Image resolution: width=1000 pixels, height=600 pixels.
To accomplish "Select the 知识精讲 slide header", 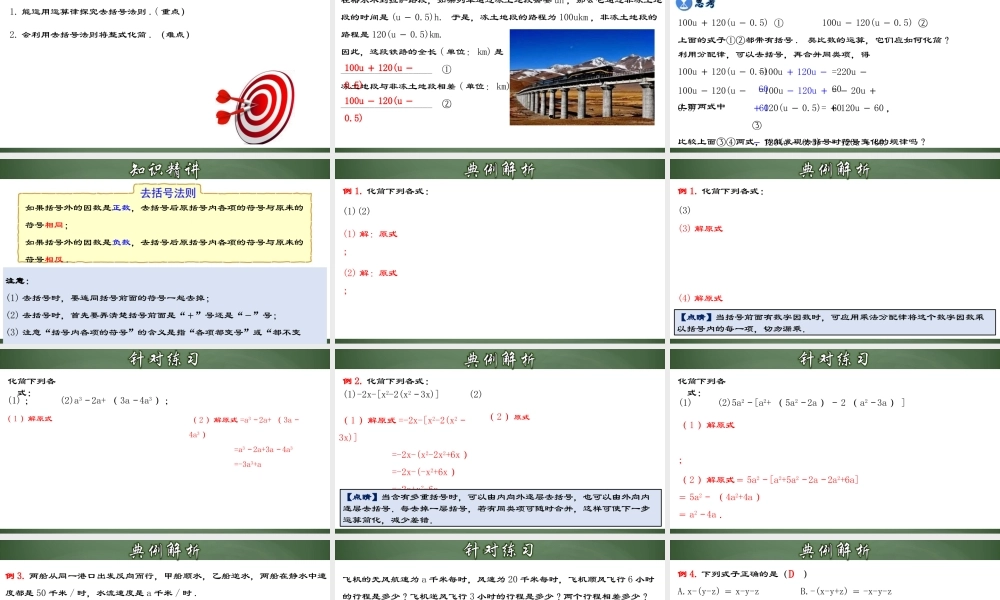I will coord(165,169).
